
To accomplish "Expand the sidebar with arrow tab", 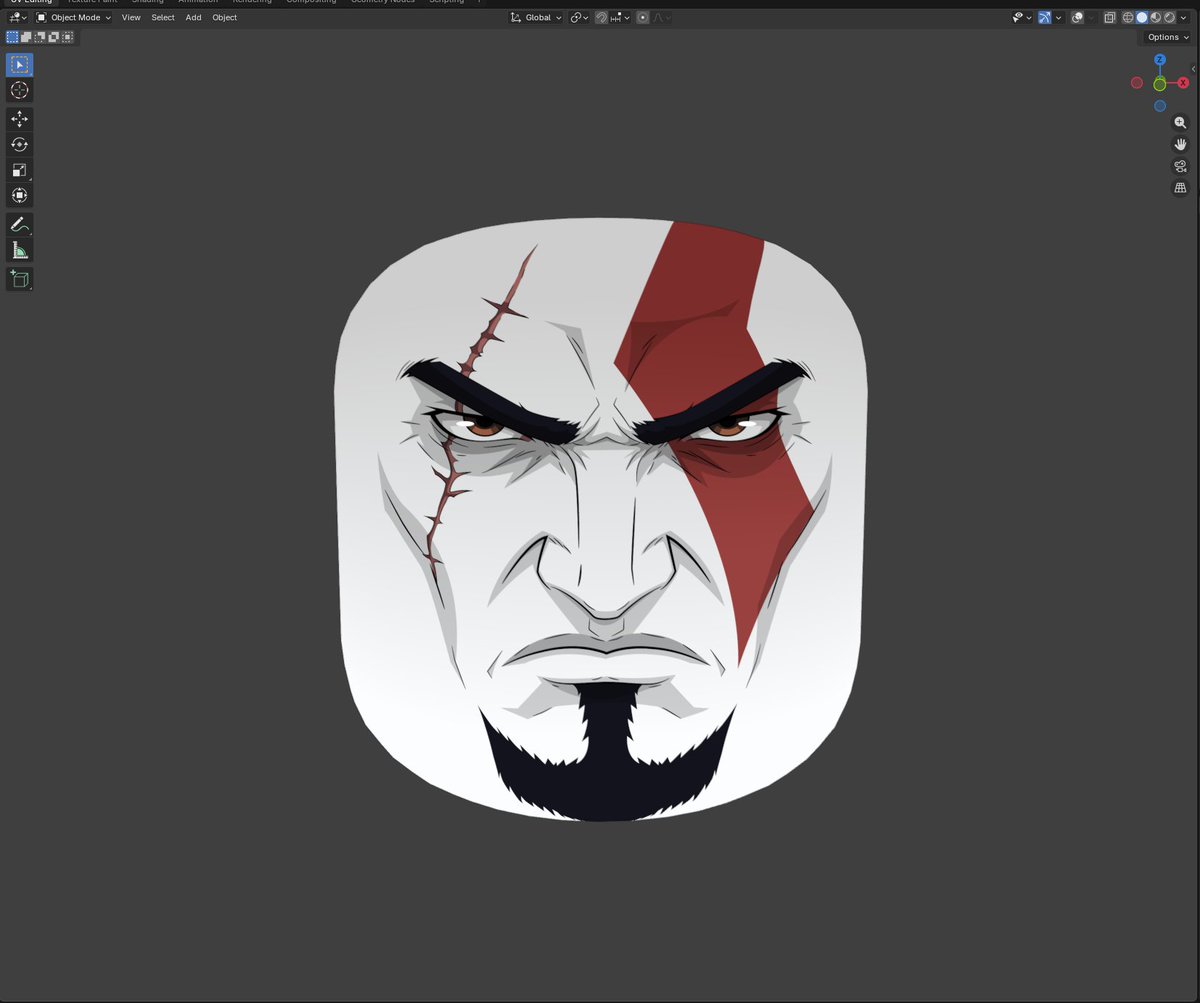I will click(x=1194, y=68).
